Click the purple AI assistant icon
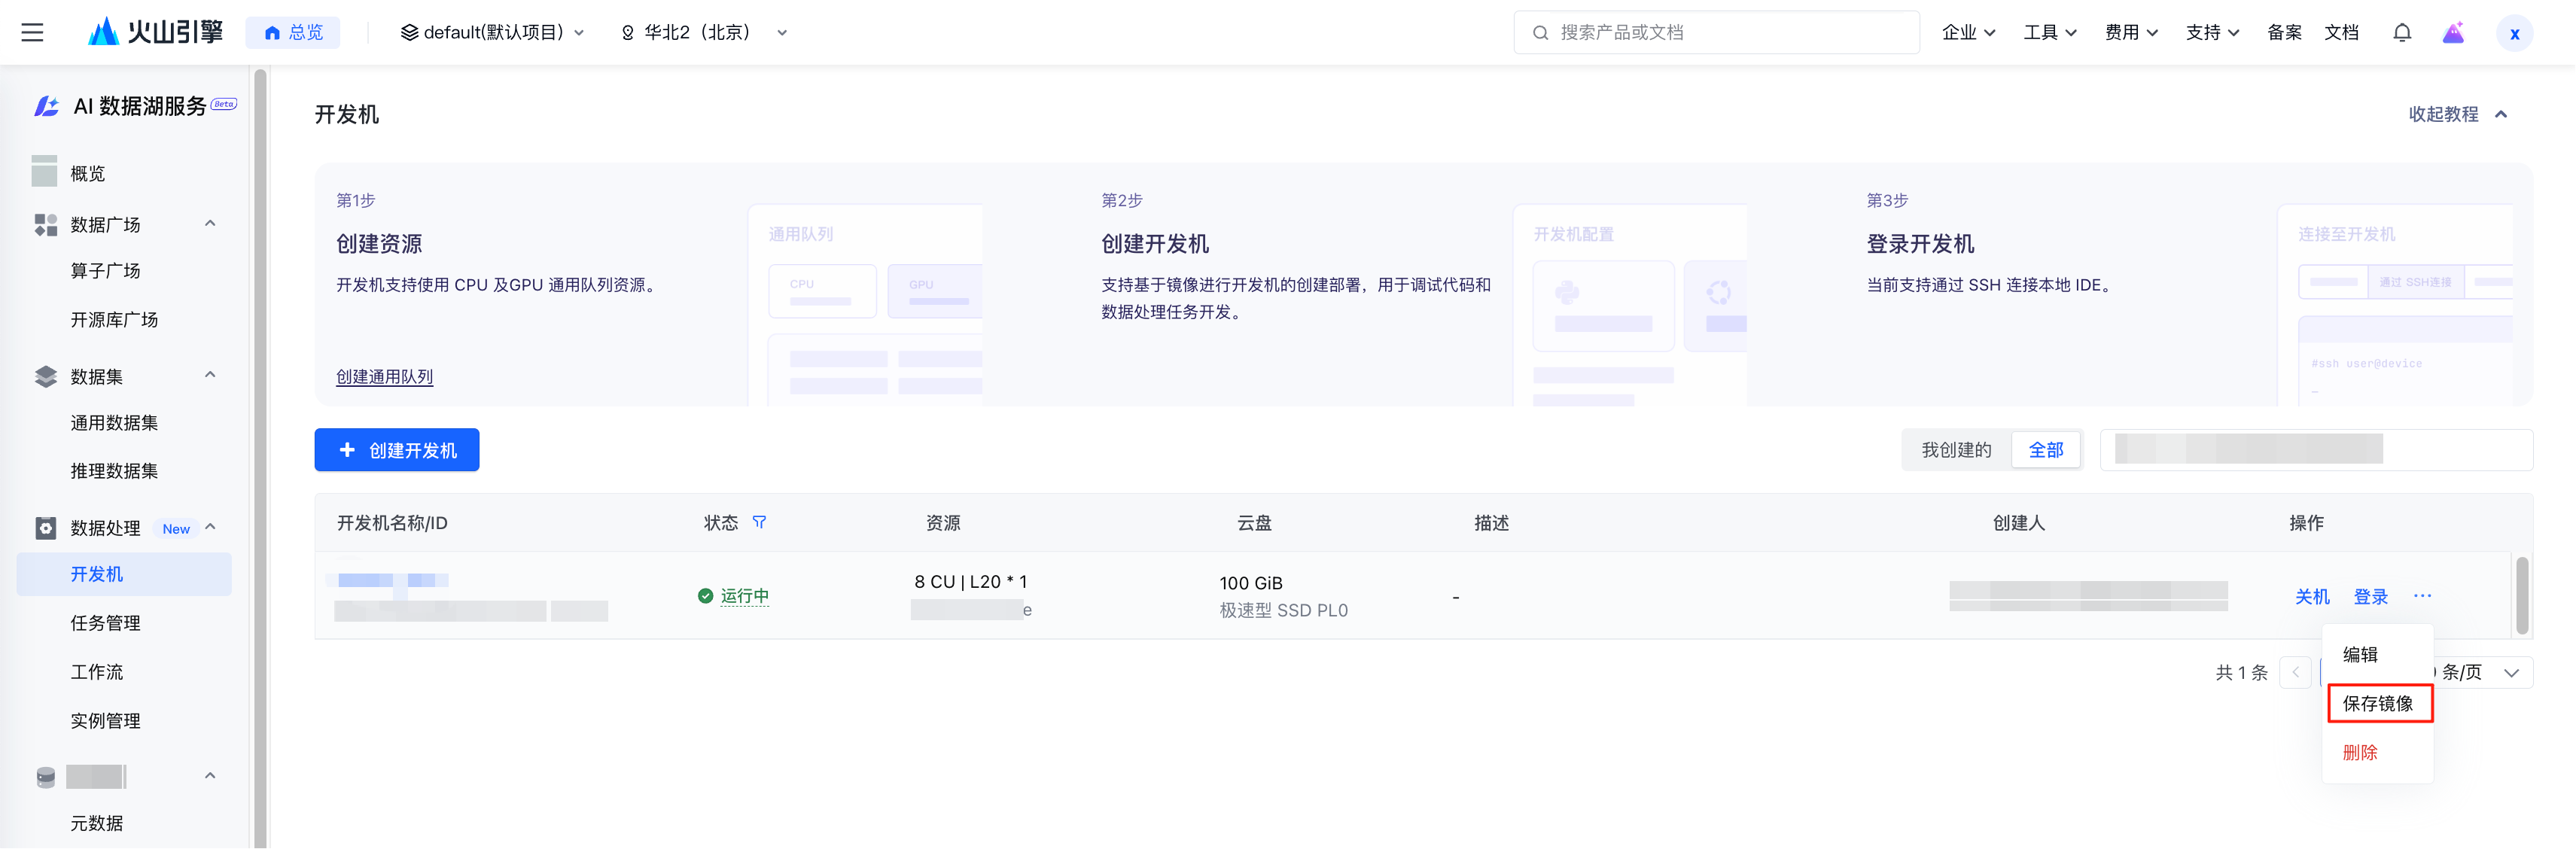2576x849 pixels. 2453,33
